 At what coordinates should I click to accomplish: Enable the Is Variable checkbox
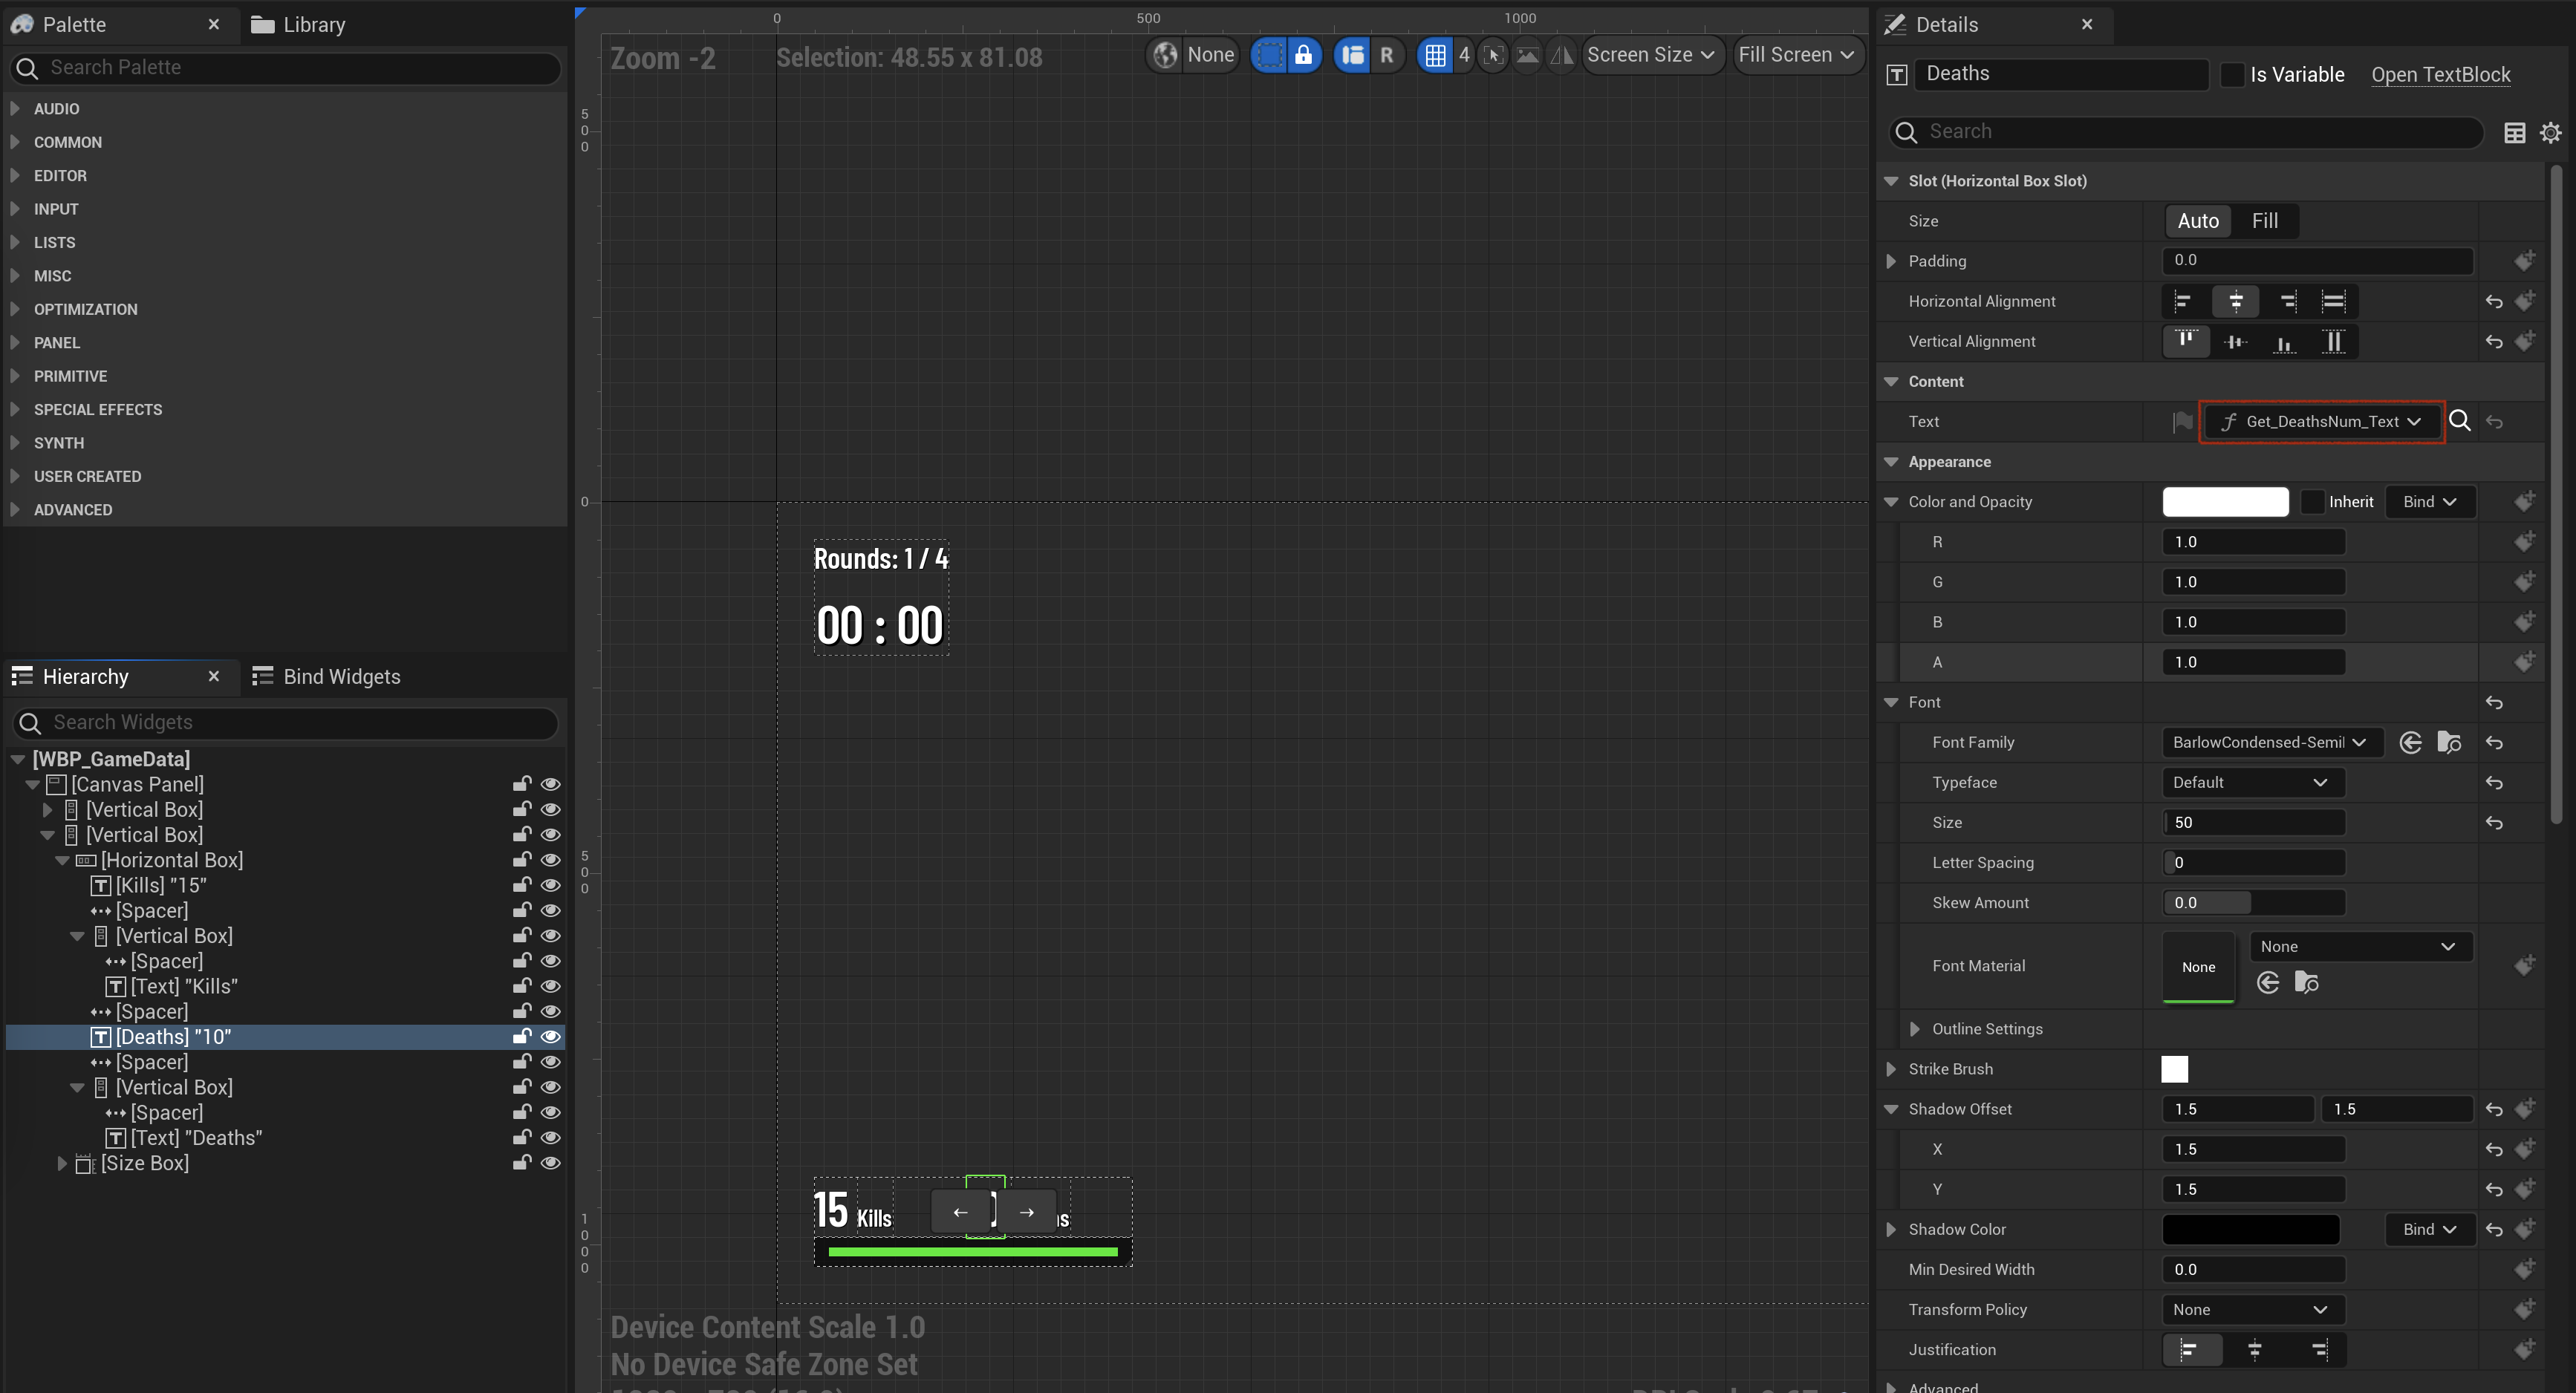[2231, 75]
